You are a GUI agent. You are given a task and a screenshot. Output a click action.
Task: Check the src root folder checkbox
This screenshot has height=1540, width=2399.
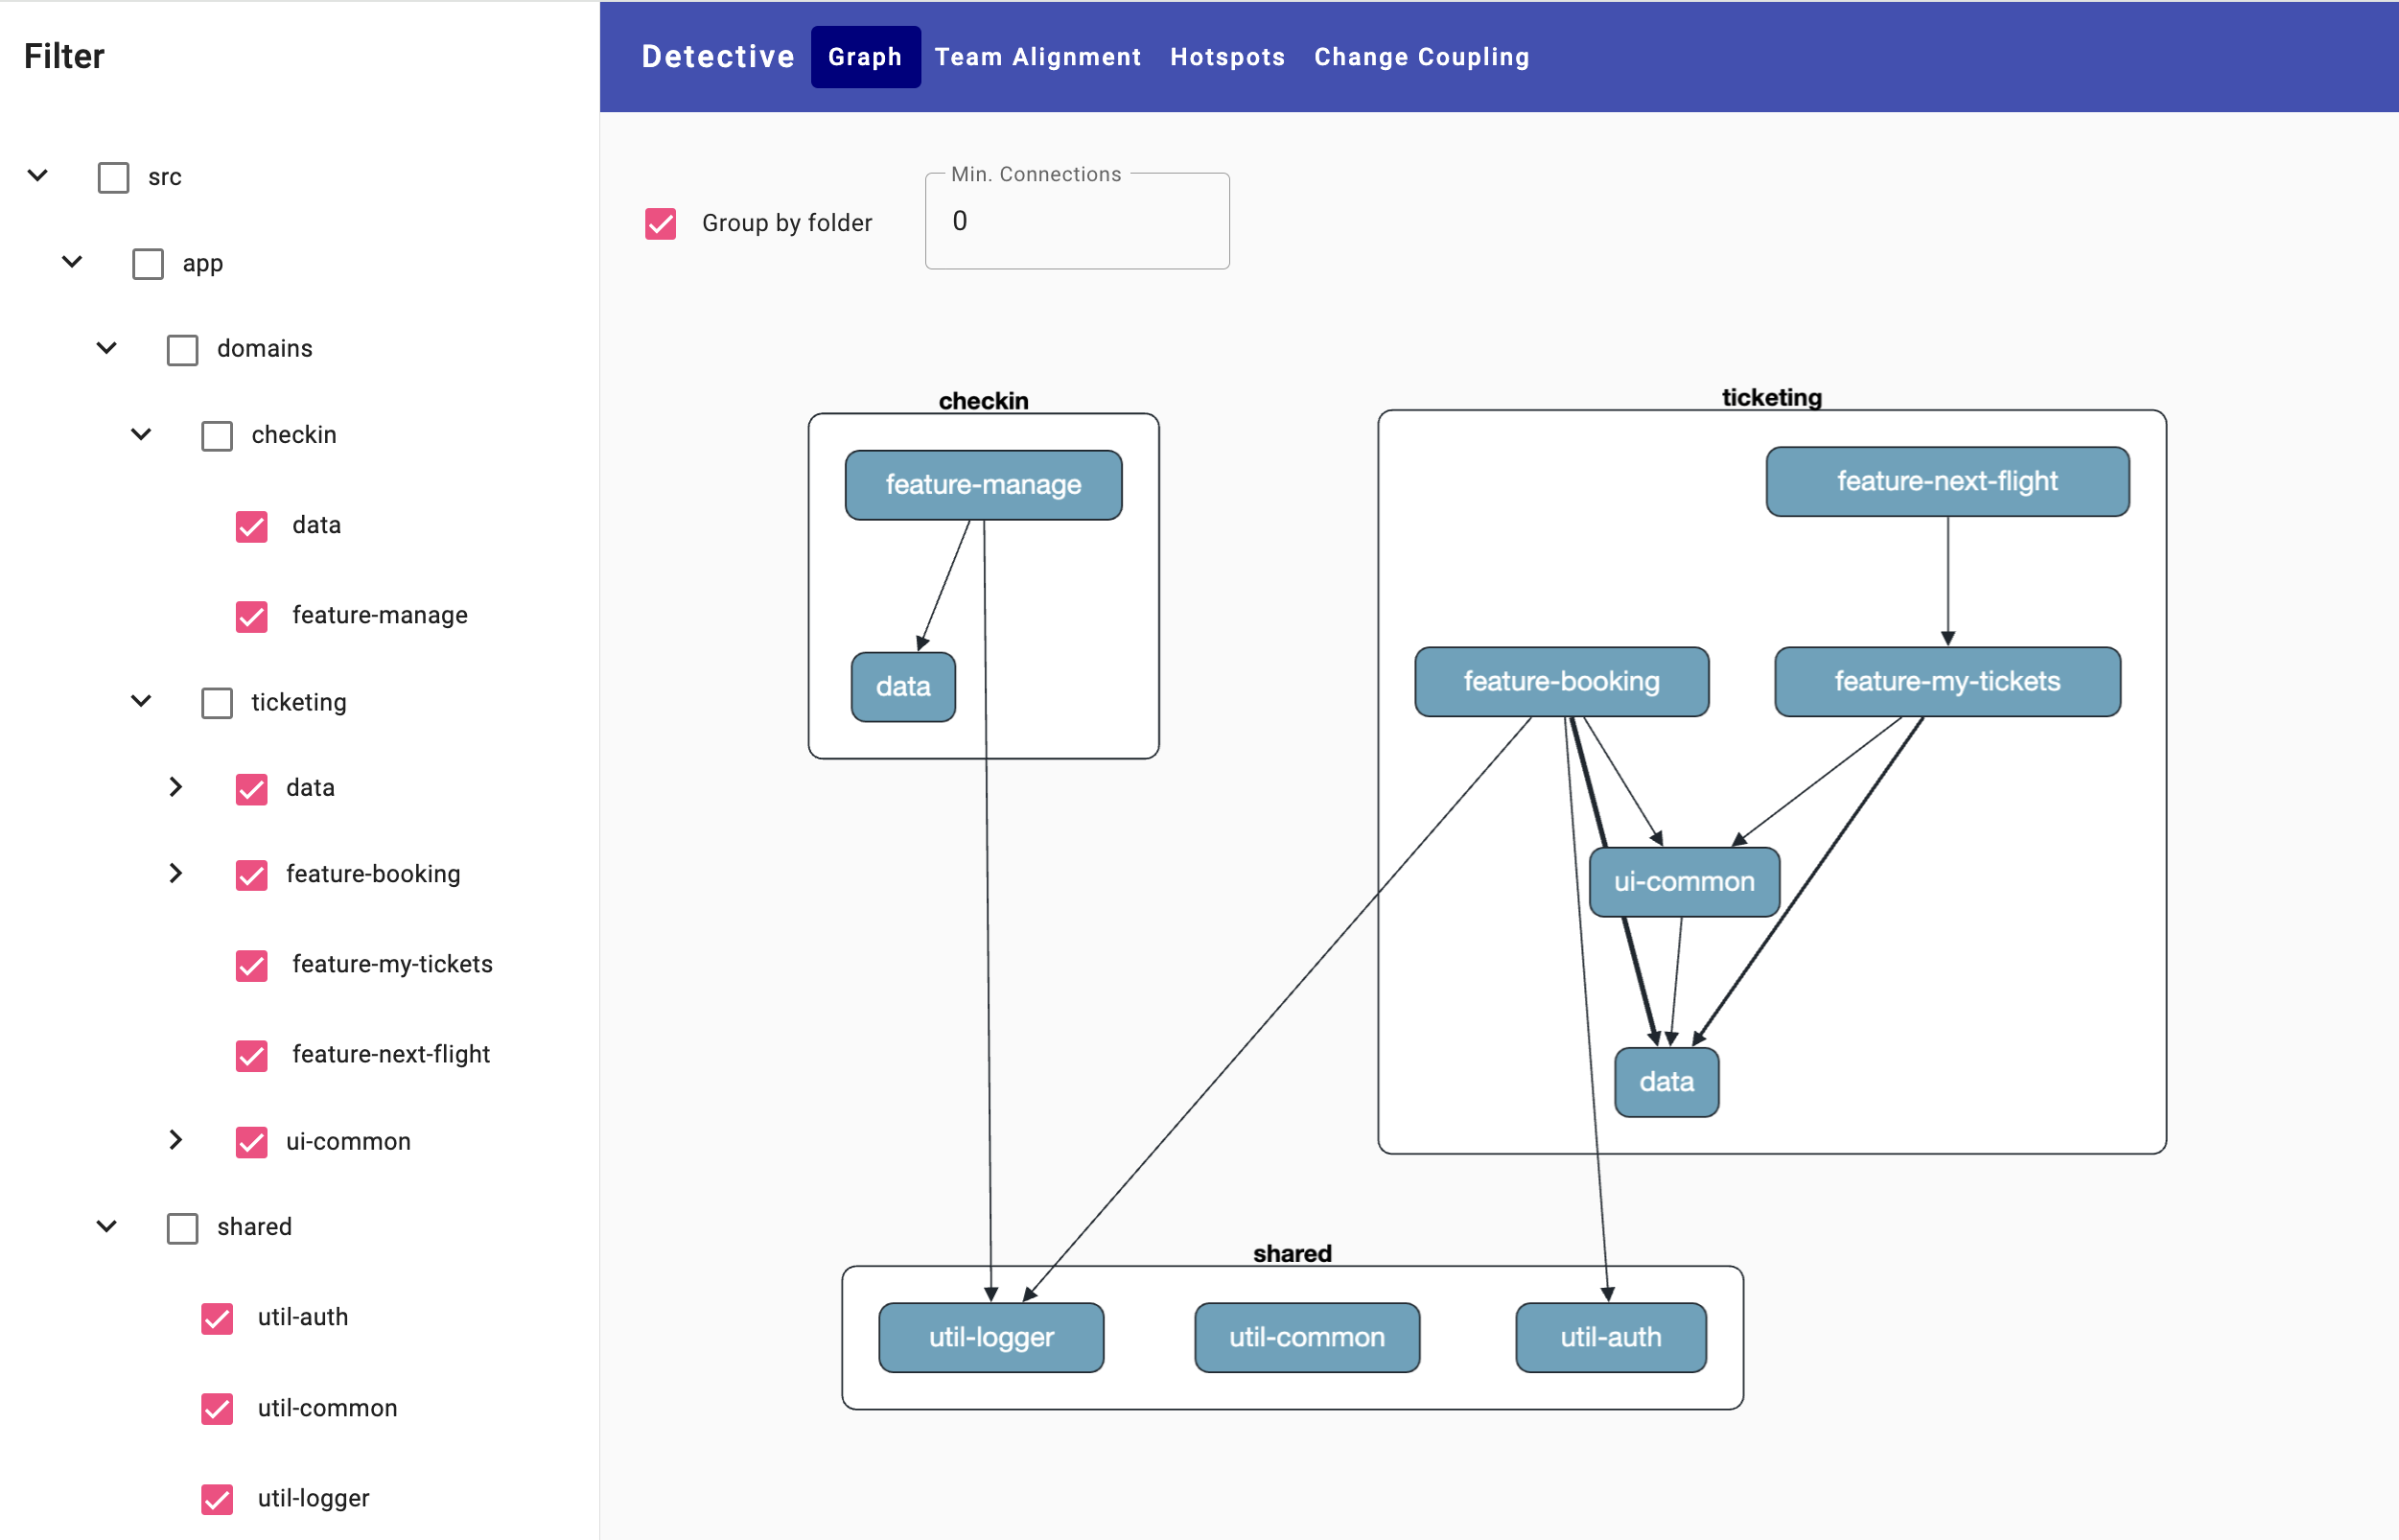(113, 178)
